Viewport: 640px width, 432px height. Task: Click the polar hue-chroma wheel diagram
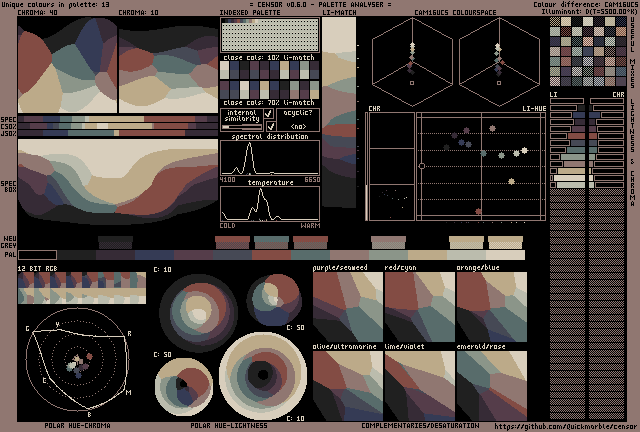[x=78, y=360]
